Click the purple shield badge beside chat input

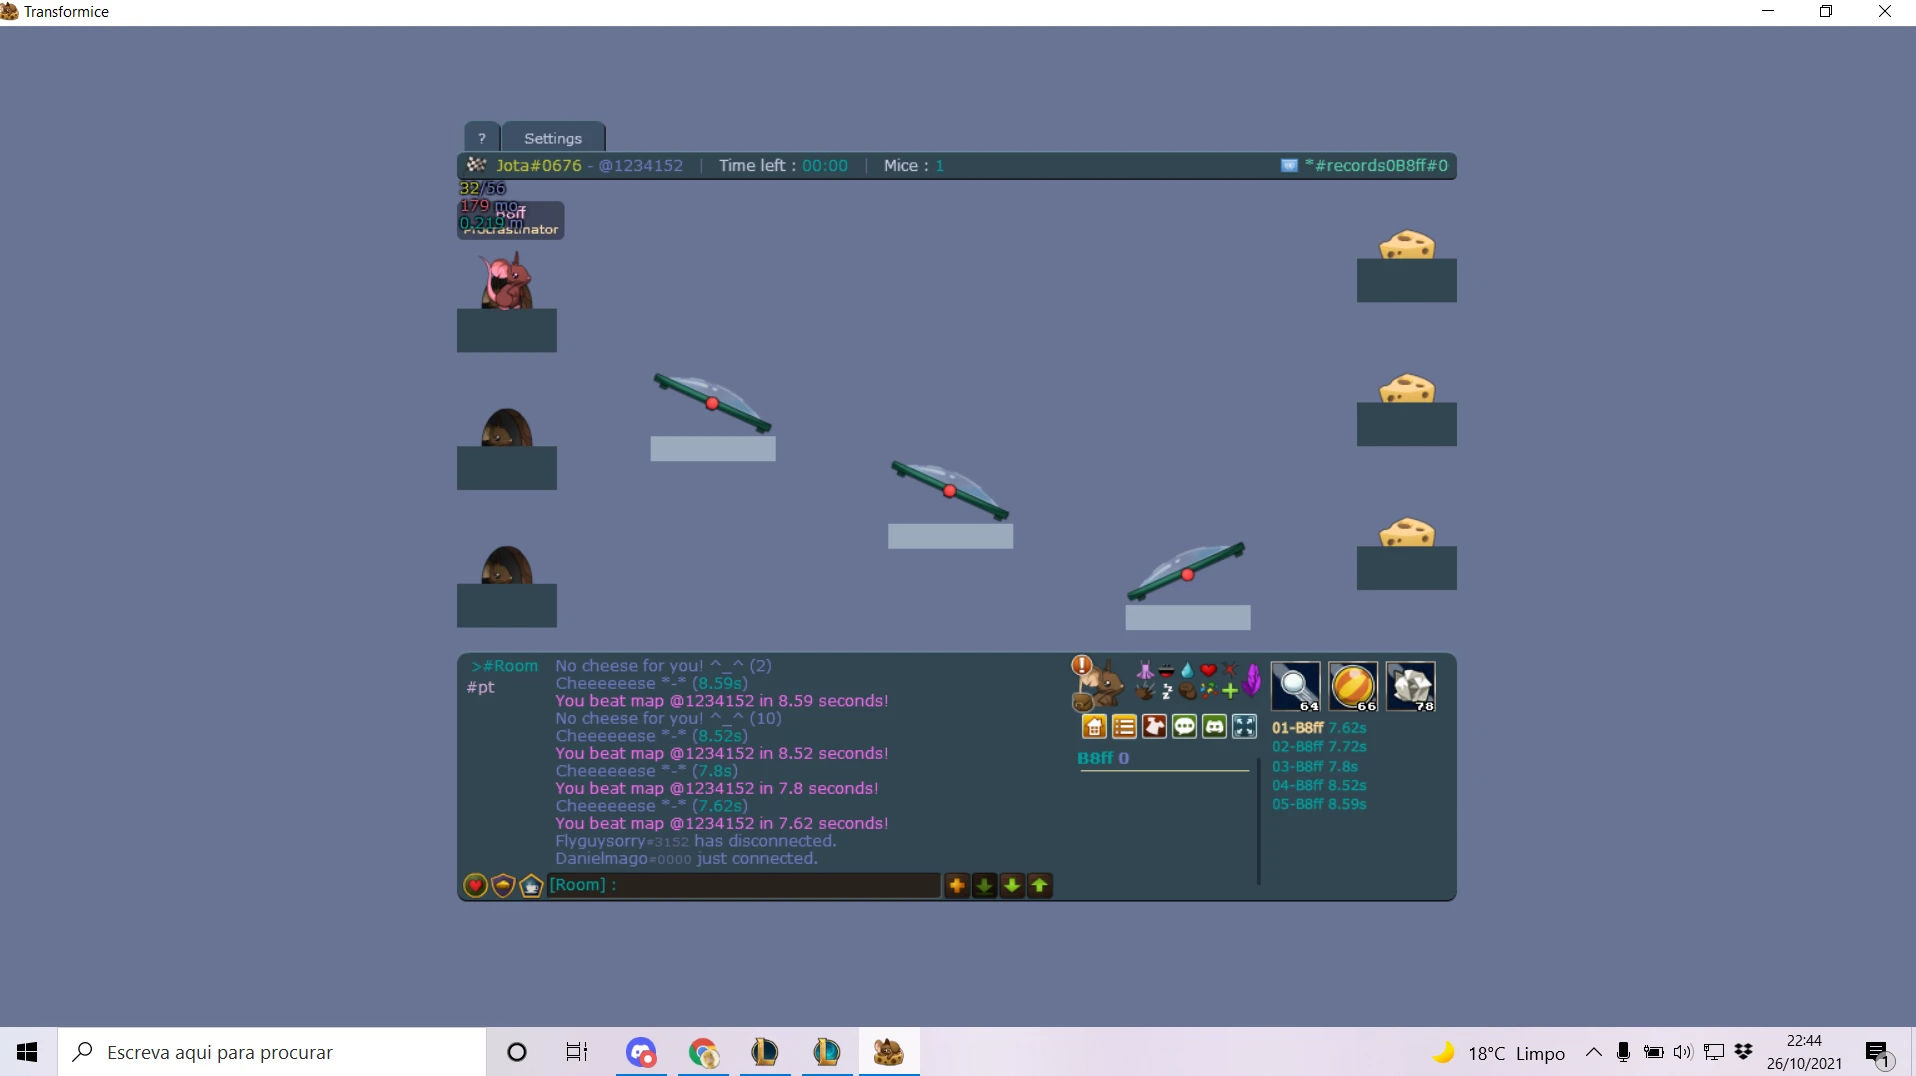(x=503, y=886)
